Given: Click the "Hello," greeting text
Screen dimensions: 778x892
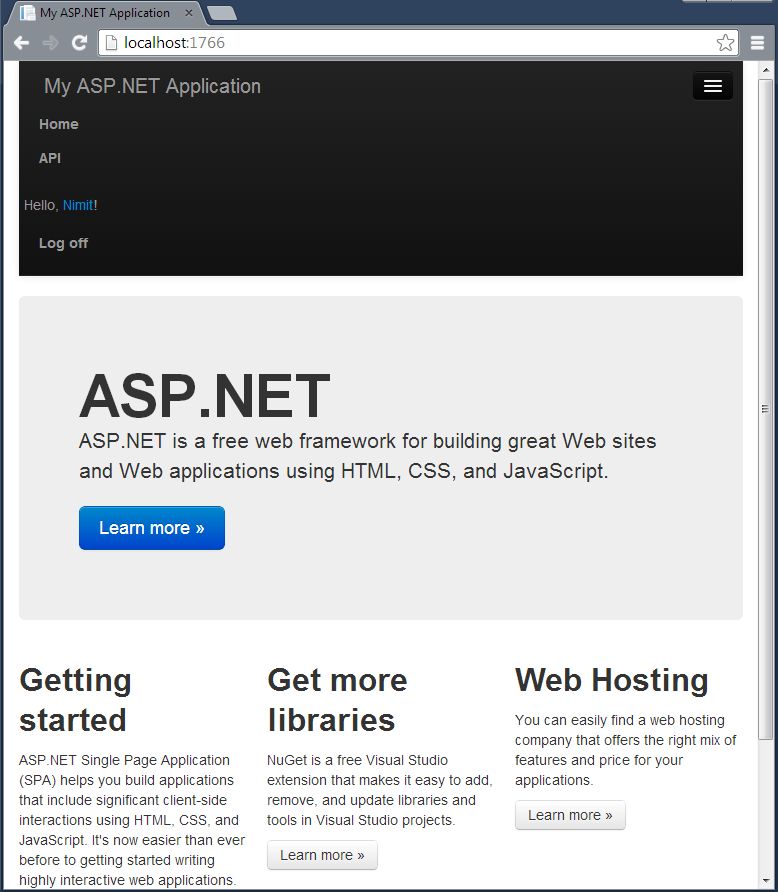Looking at the screenshot, I should pyautogui.click(x=41, y=205).
